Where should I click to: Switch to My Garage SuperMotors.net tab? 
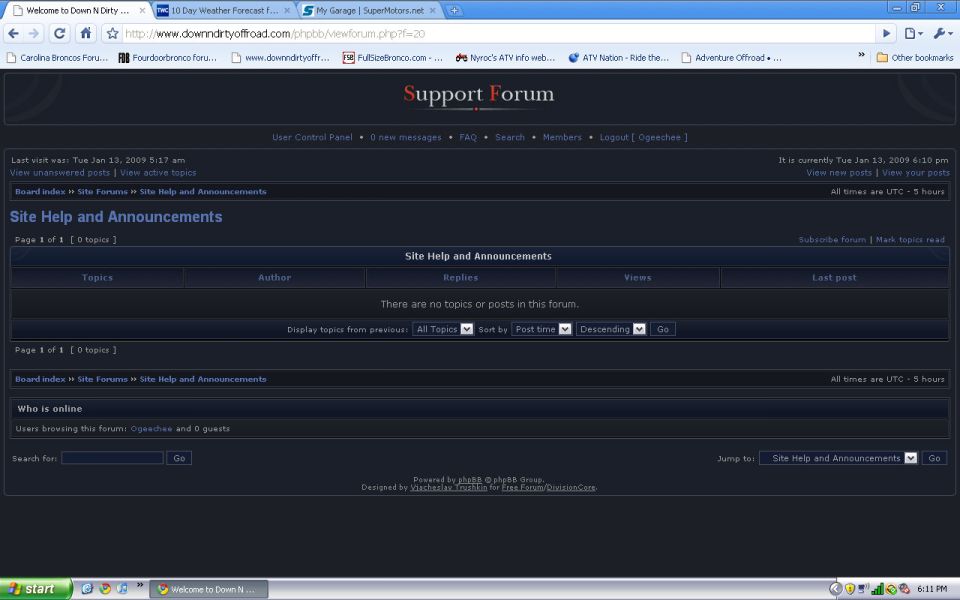click(370, 10)
